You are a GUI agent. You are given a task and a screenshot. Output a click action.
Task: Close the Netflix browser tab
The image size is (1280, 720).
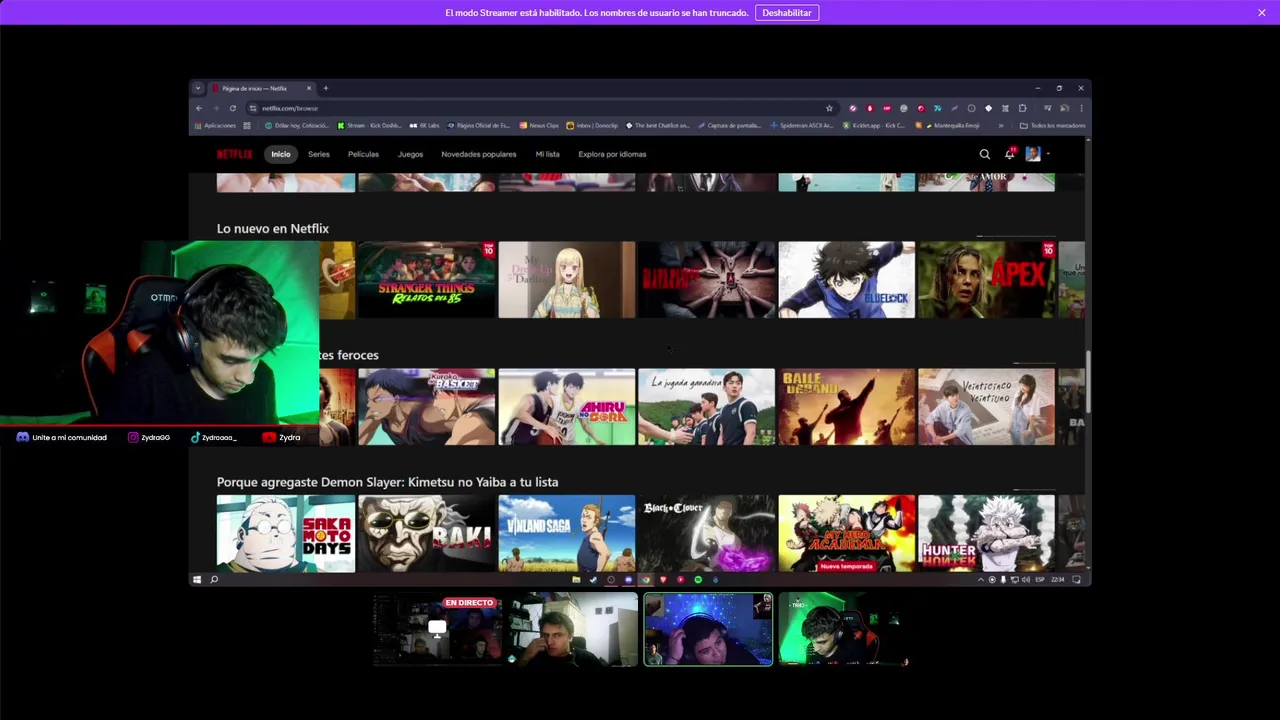point(309,88)
